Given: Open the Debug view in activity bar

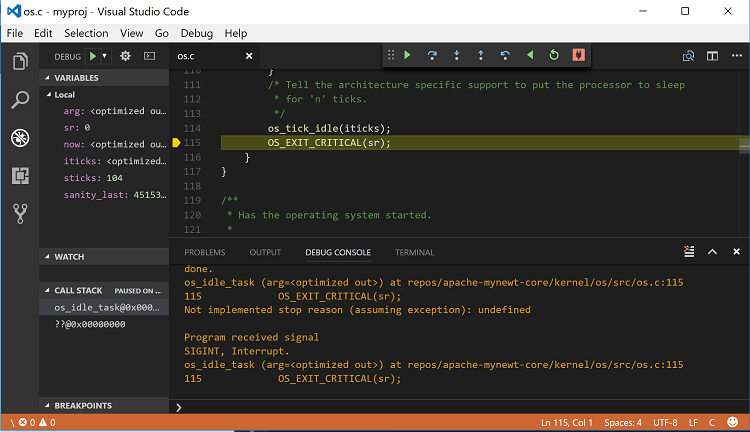Looking at the screenshot, I should point(20,138).
